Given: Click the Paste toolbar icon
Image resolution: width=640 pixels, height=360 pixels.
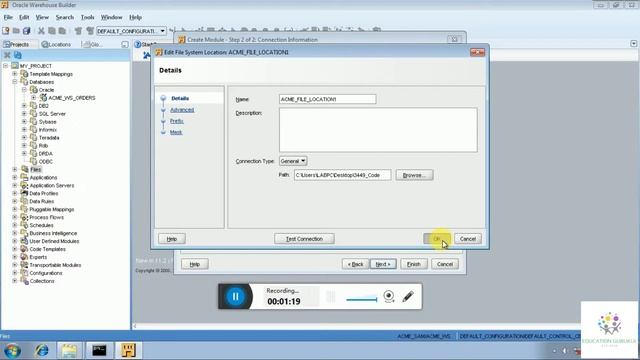Looking at the screenshot, I should [x=62, y=31].
